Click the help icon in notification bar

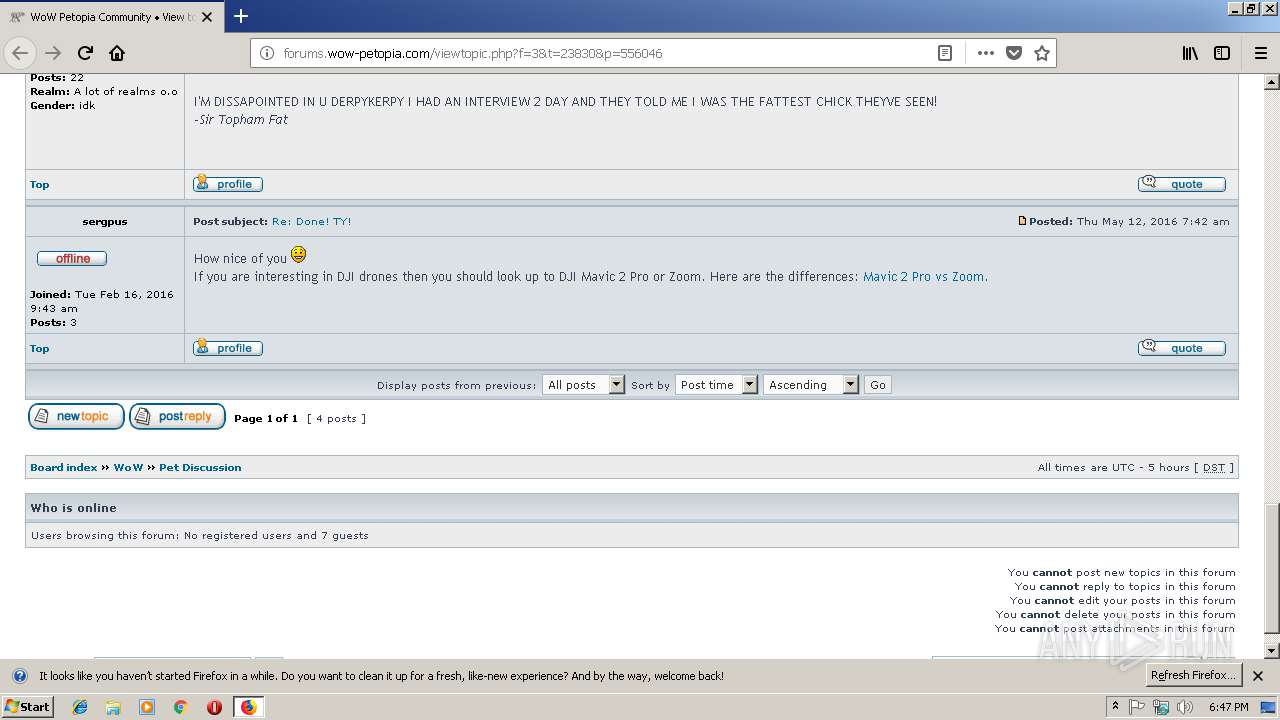[x=19, y=676]
